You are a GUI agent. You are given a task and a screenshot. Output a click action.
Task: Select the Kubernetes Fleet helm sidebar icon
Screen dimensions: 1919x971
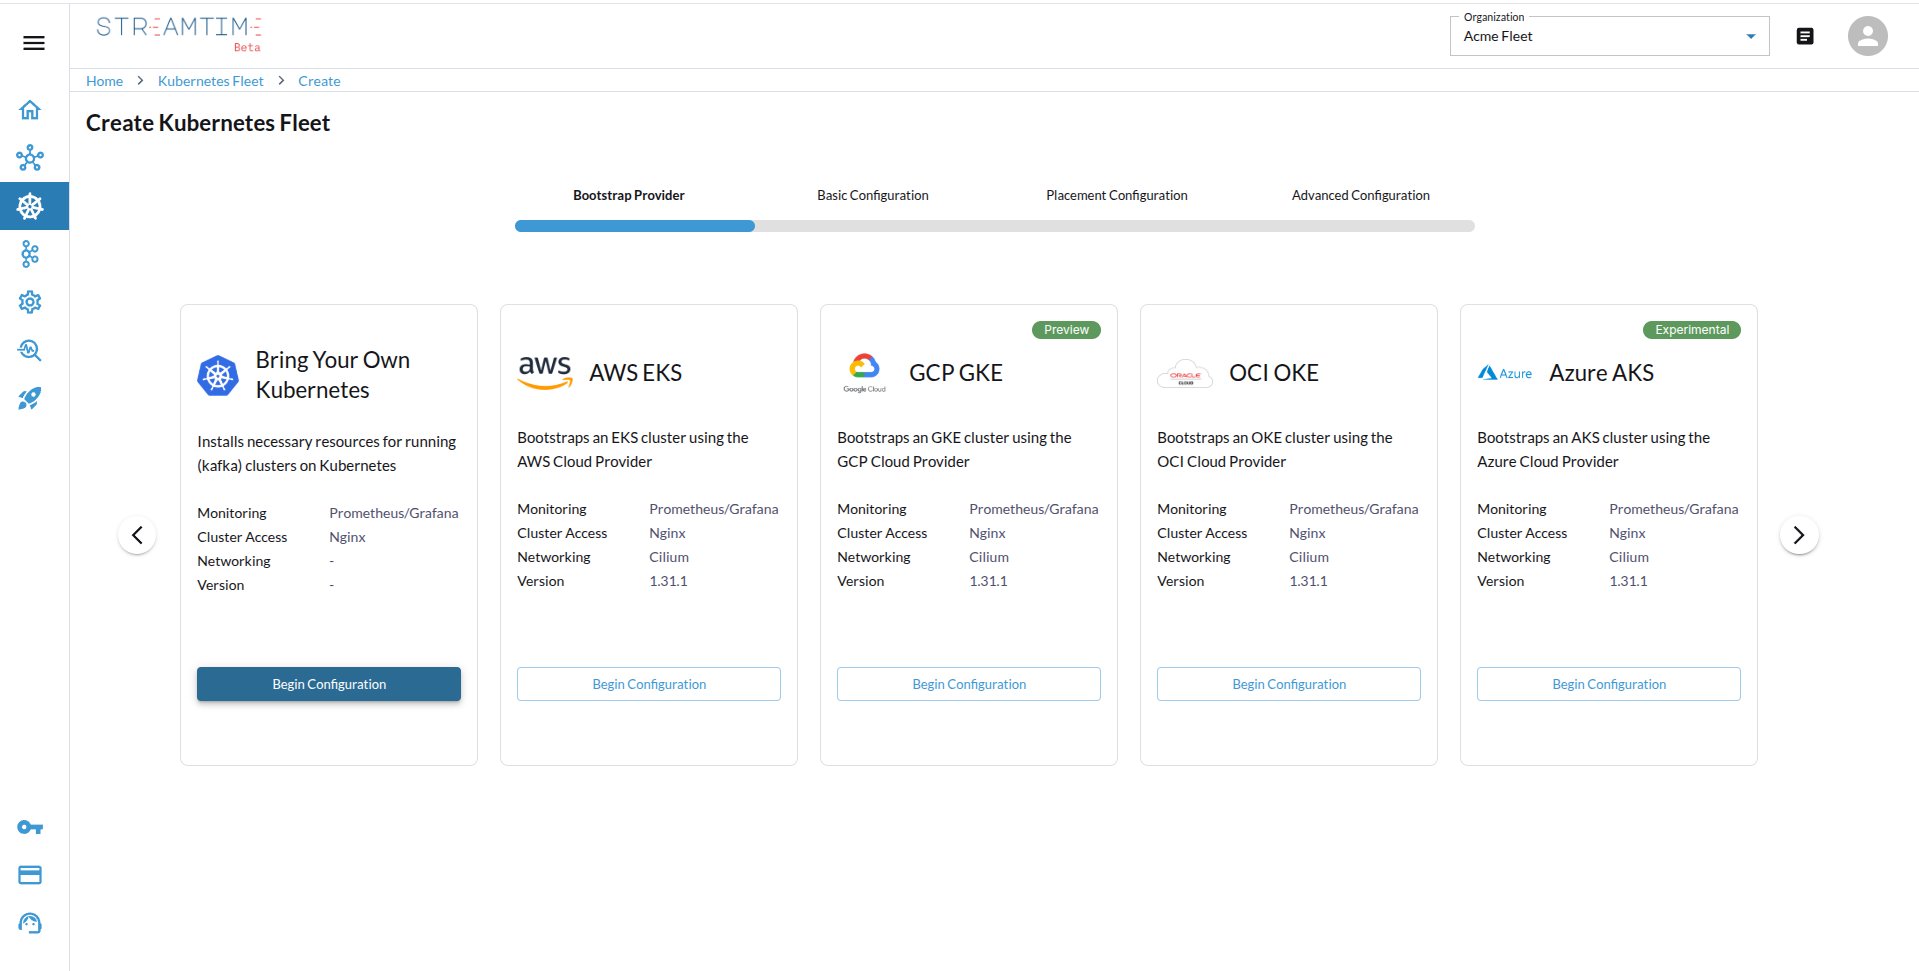30,206
